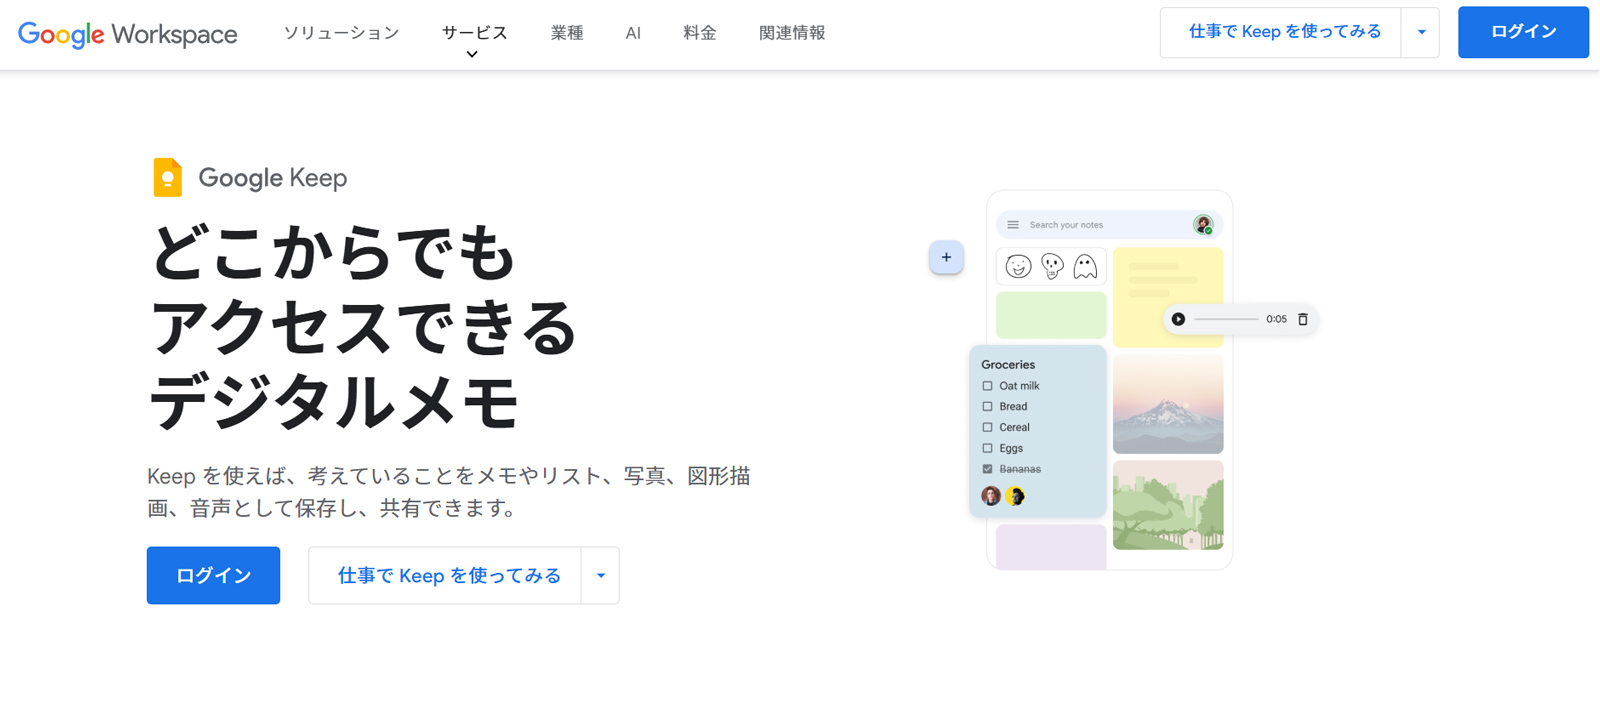Check the Cereal checkbox
Image resolution: width=1600 pixels, height=712 pixels.
pyautogui.click(x=987, y=427)
